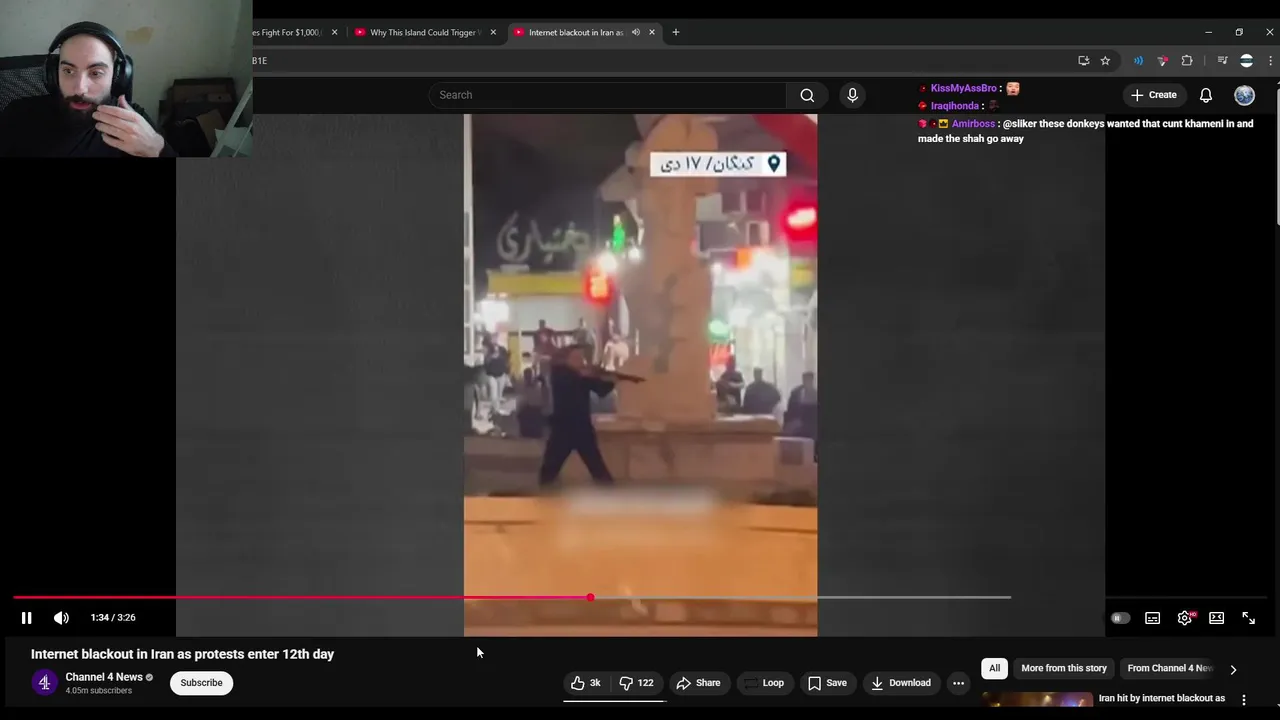Image resolution: width=1280 pixels, height=720 pixels.
Task: Toggle the autoplay switch in player controls
Action: [x=1120, y=618]
